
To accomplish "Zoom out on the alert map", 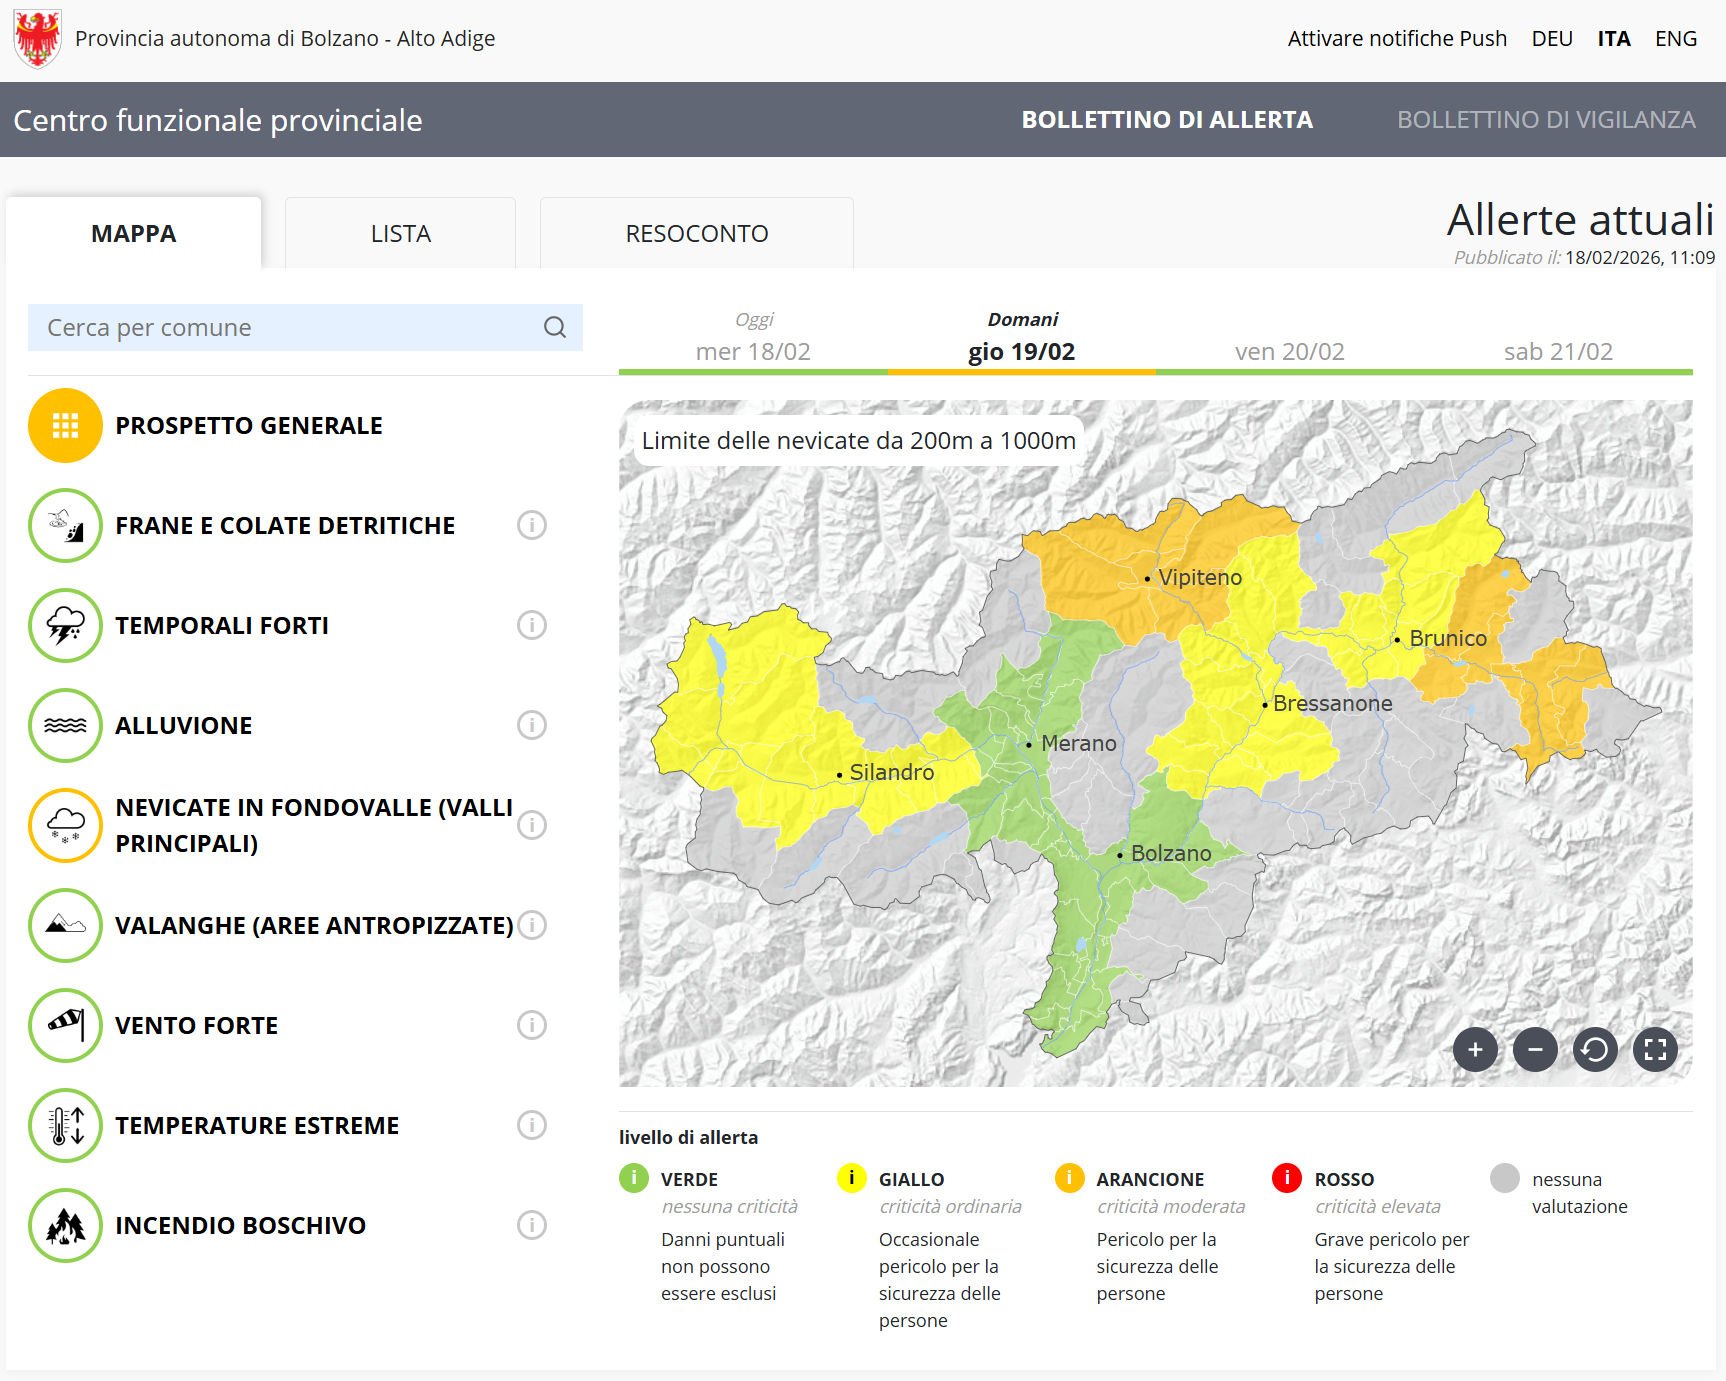I will tap(1535, 1050).
